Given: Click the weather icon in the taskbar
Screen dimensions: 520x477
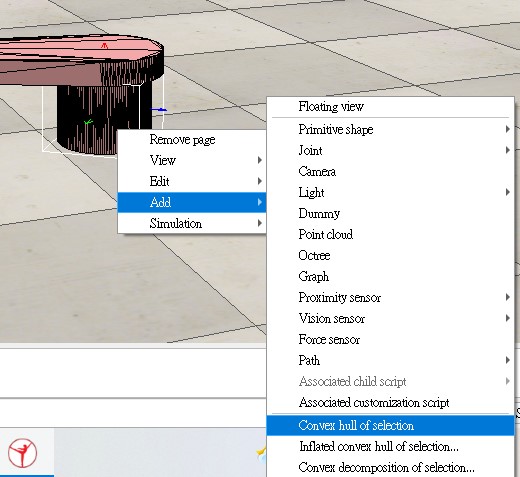Looking at the screenshot, I should [x=261, y=454].
